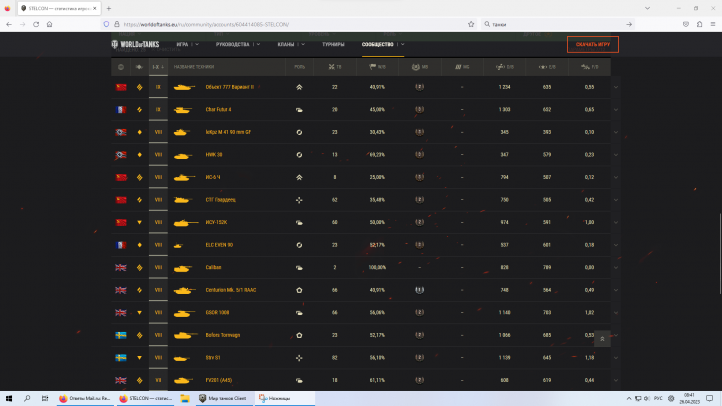This screenshot has height=406, width=722.
Task: Toggle tier column sort order
Action: point(155,67)
